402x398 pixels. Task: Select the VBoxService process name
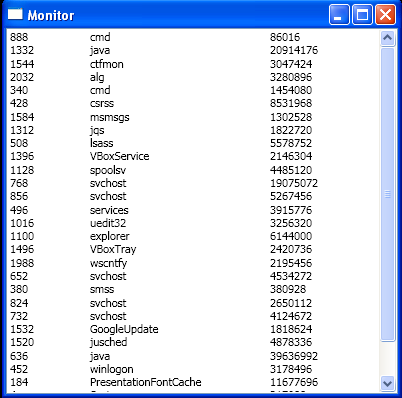119,156
